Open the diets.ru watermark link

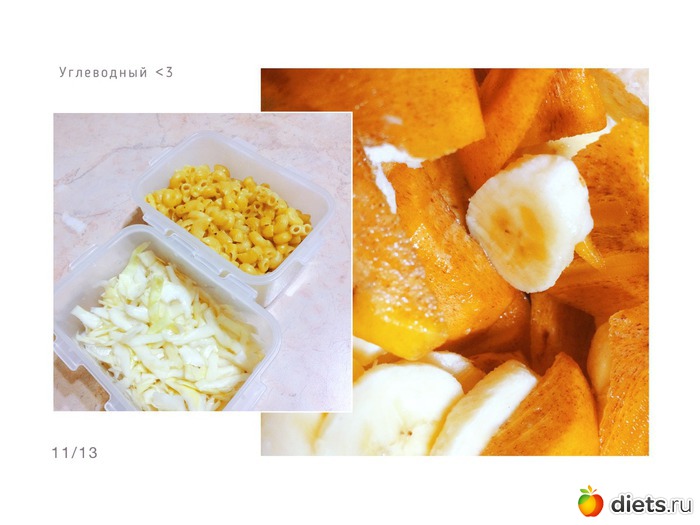[x=635, y=502]
